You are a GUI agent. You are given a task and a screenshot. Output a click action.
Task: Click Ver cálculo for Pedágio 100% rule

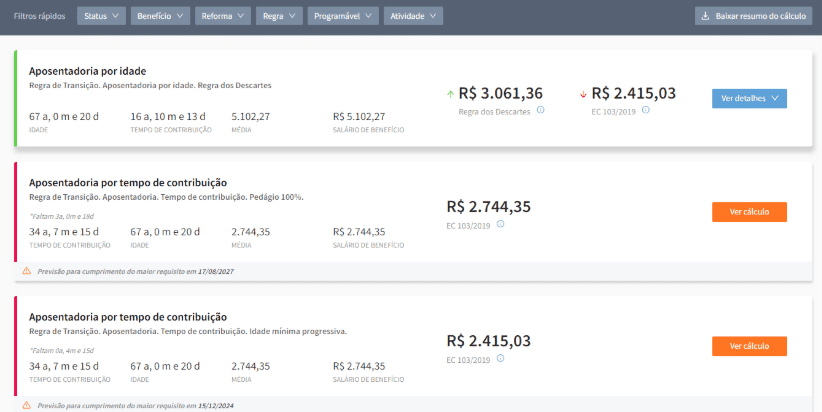pyautogui.click(x=749, y=212)
